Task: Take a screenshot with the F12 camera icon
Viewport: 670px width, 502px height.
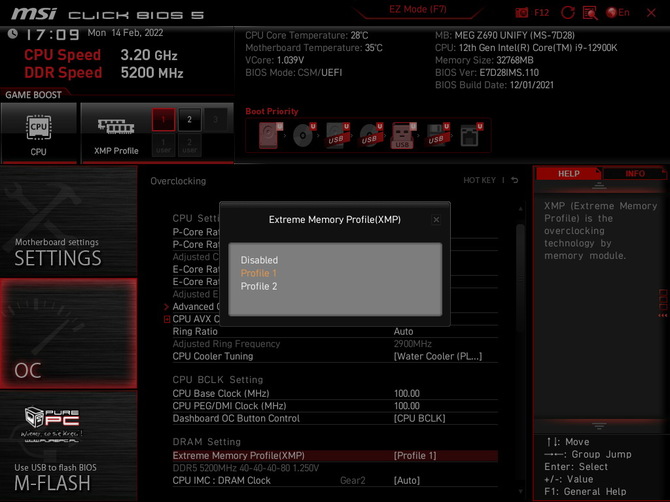Action: [x=521, y=12]
